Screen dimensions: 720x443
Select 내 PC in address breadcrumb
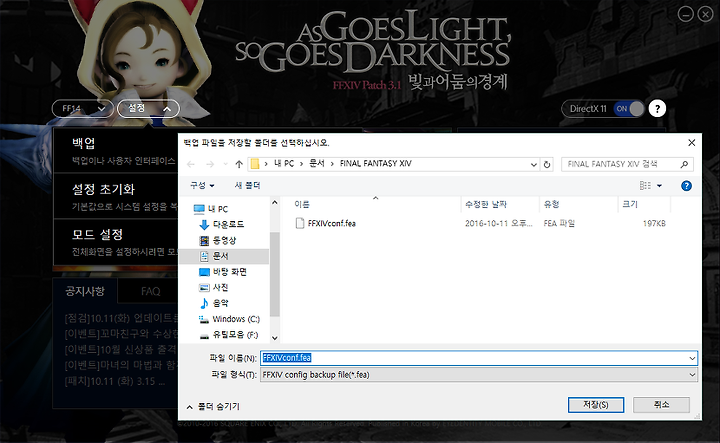[x=284, y=163]
